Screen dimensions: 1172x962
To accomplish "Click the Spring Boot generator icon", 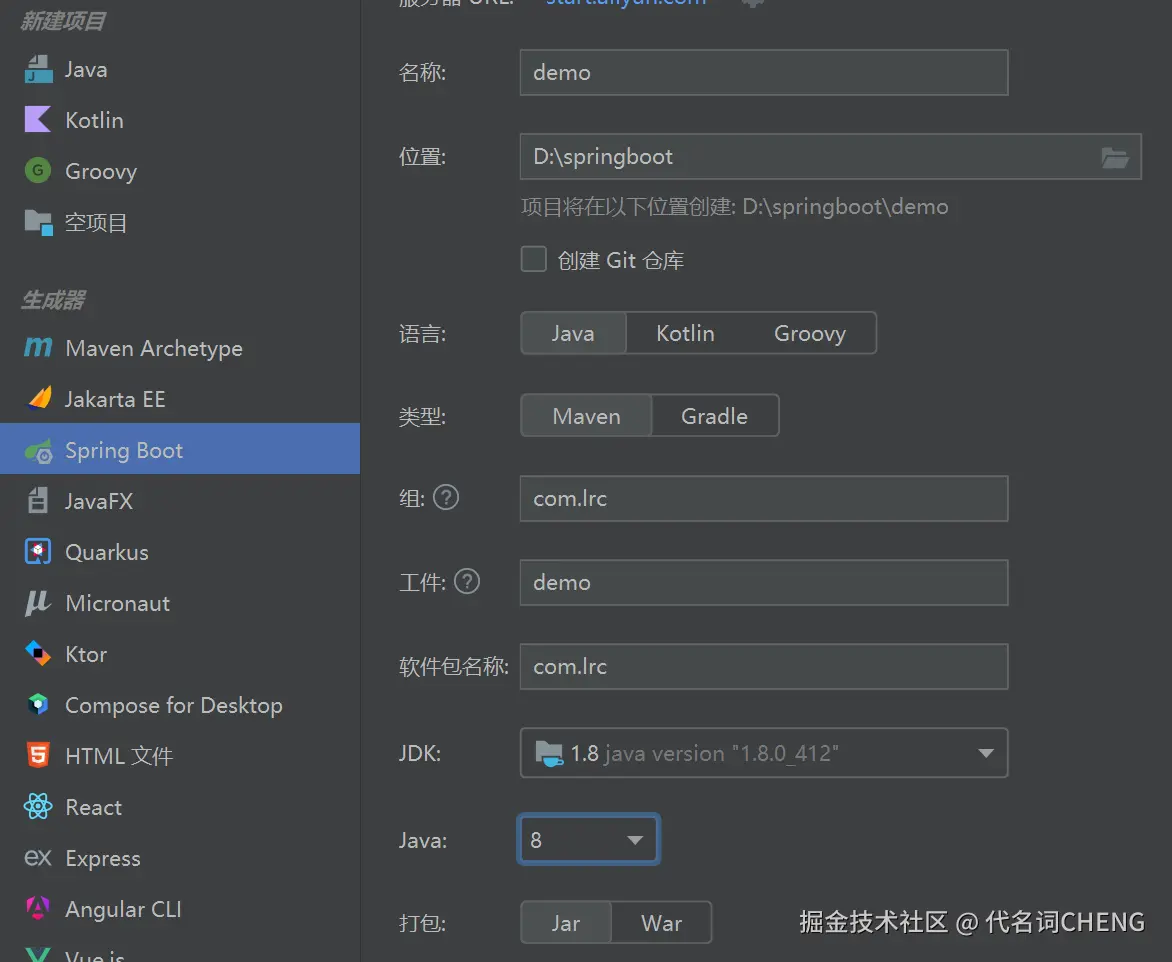I will point(39,451).
